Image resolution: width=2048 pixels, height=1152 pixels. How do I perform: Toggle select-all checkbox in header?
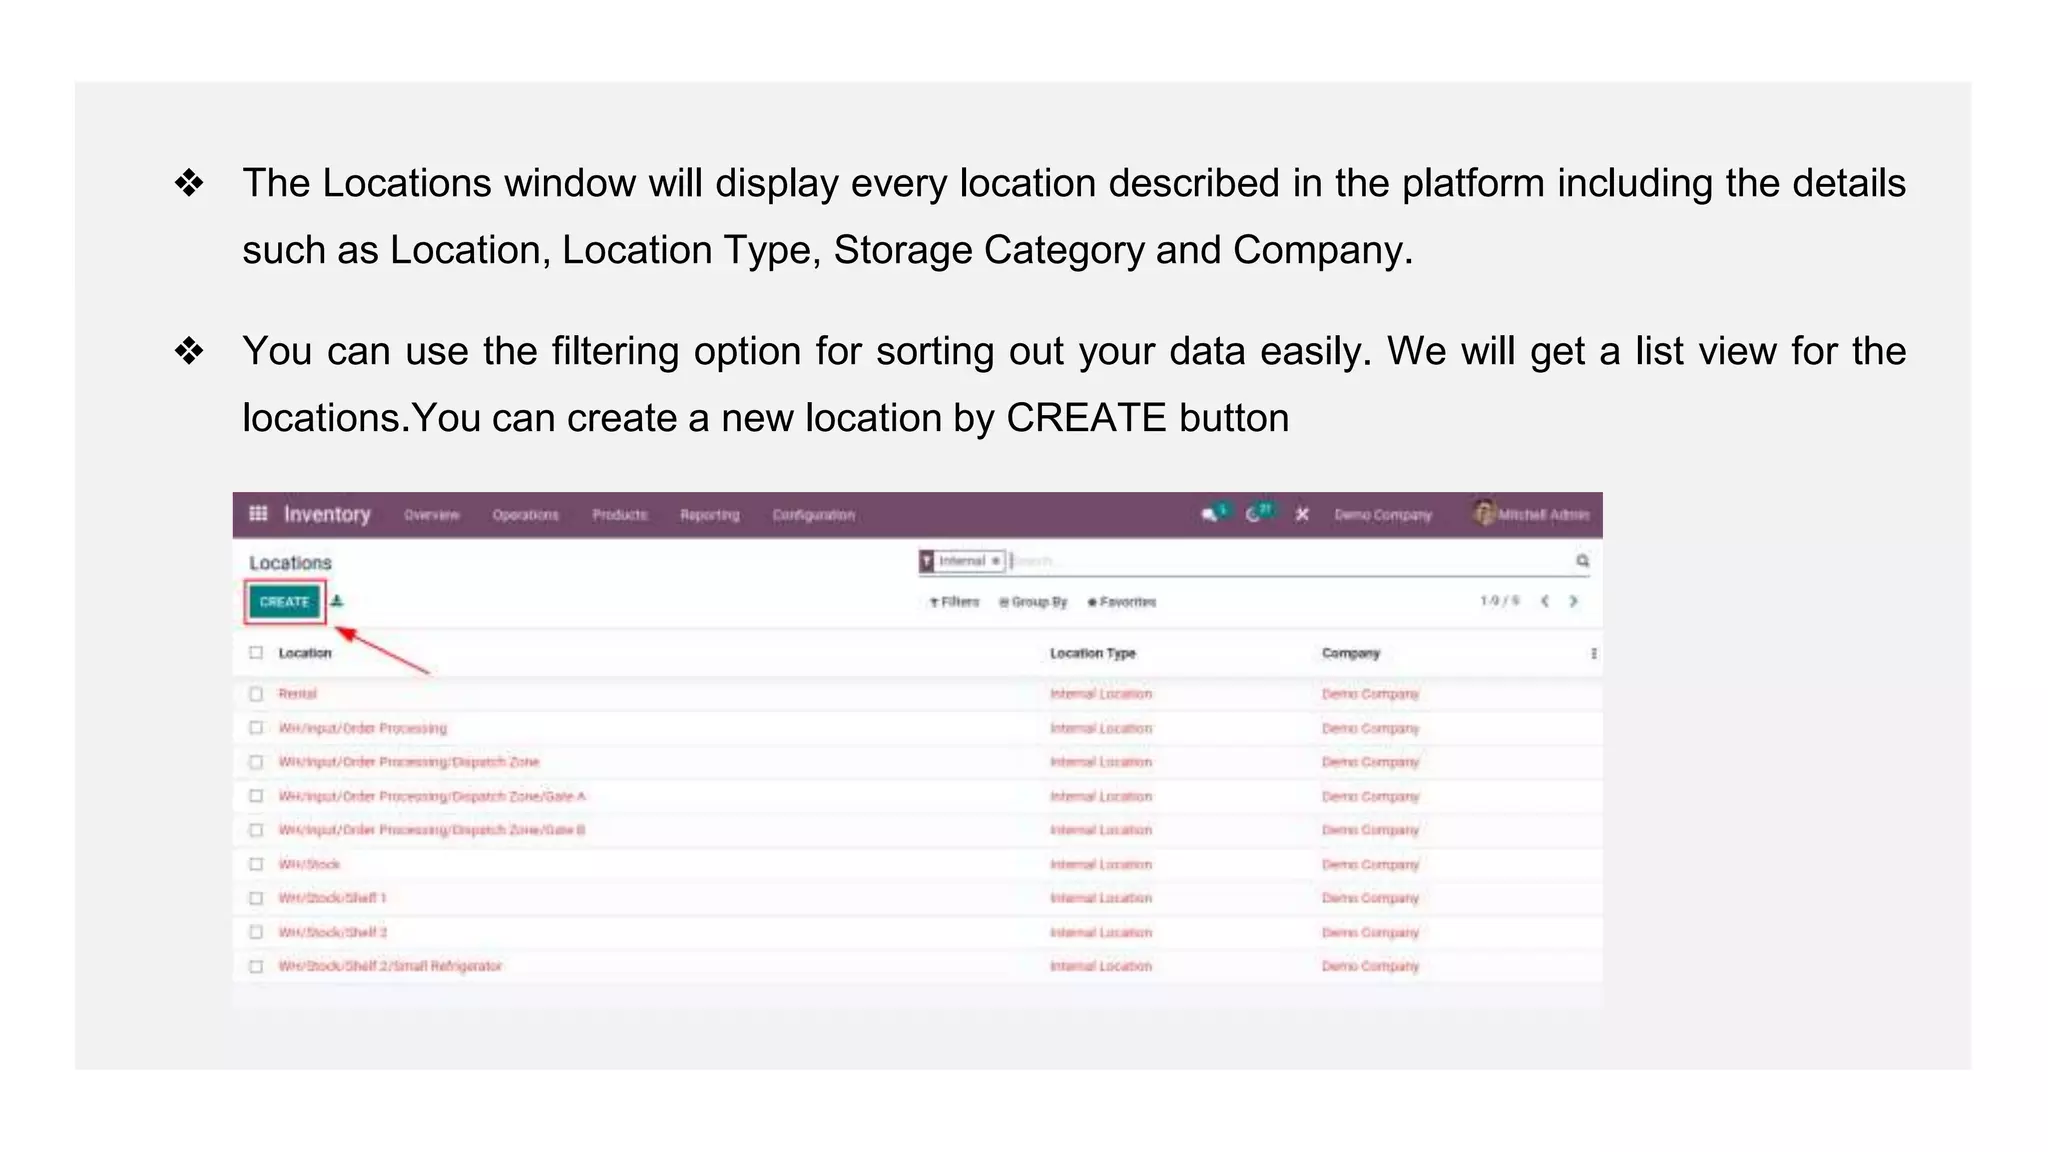[x=256, y=653]
